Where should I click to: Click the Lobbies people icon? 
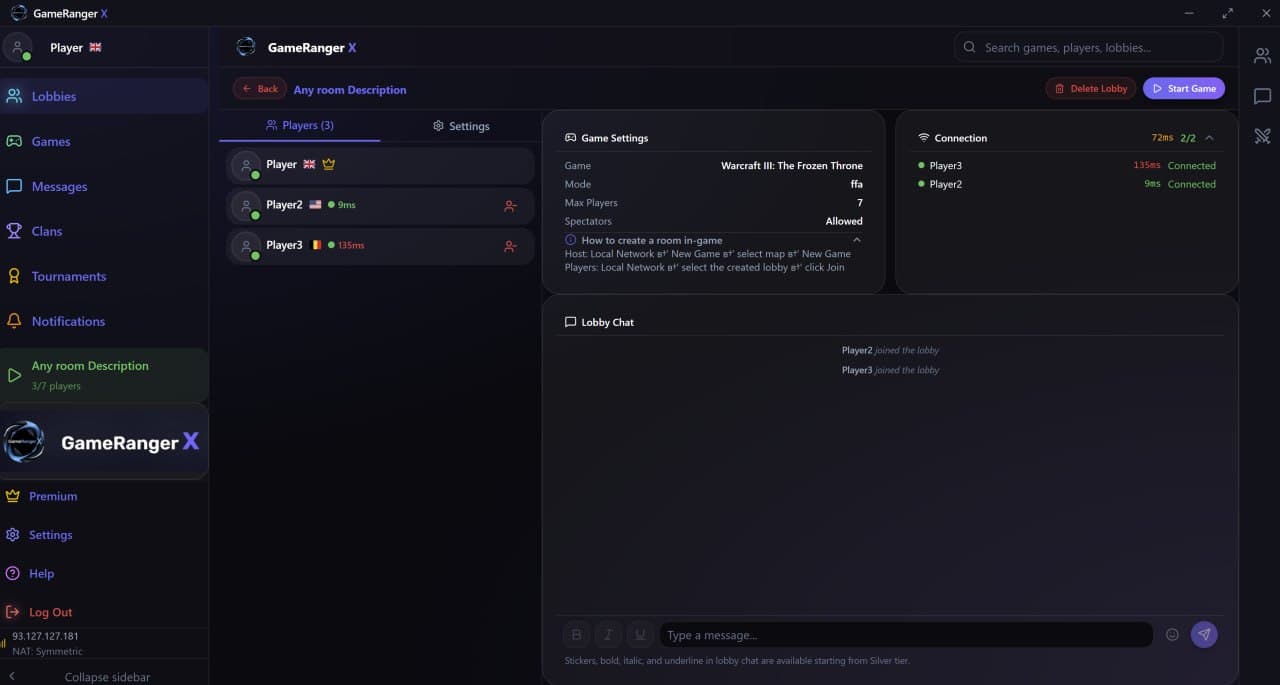[14, 96]
